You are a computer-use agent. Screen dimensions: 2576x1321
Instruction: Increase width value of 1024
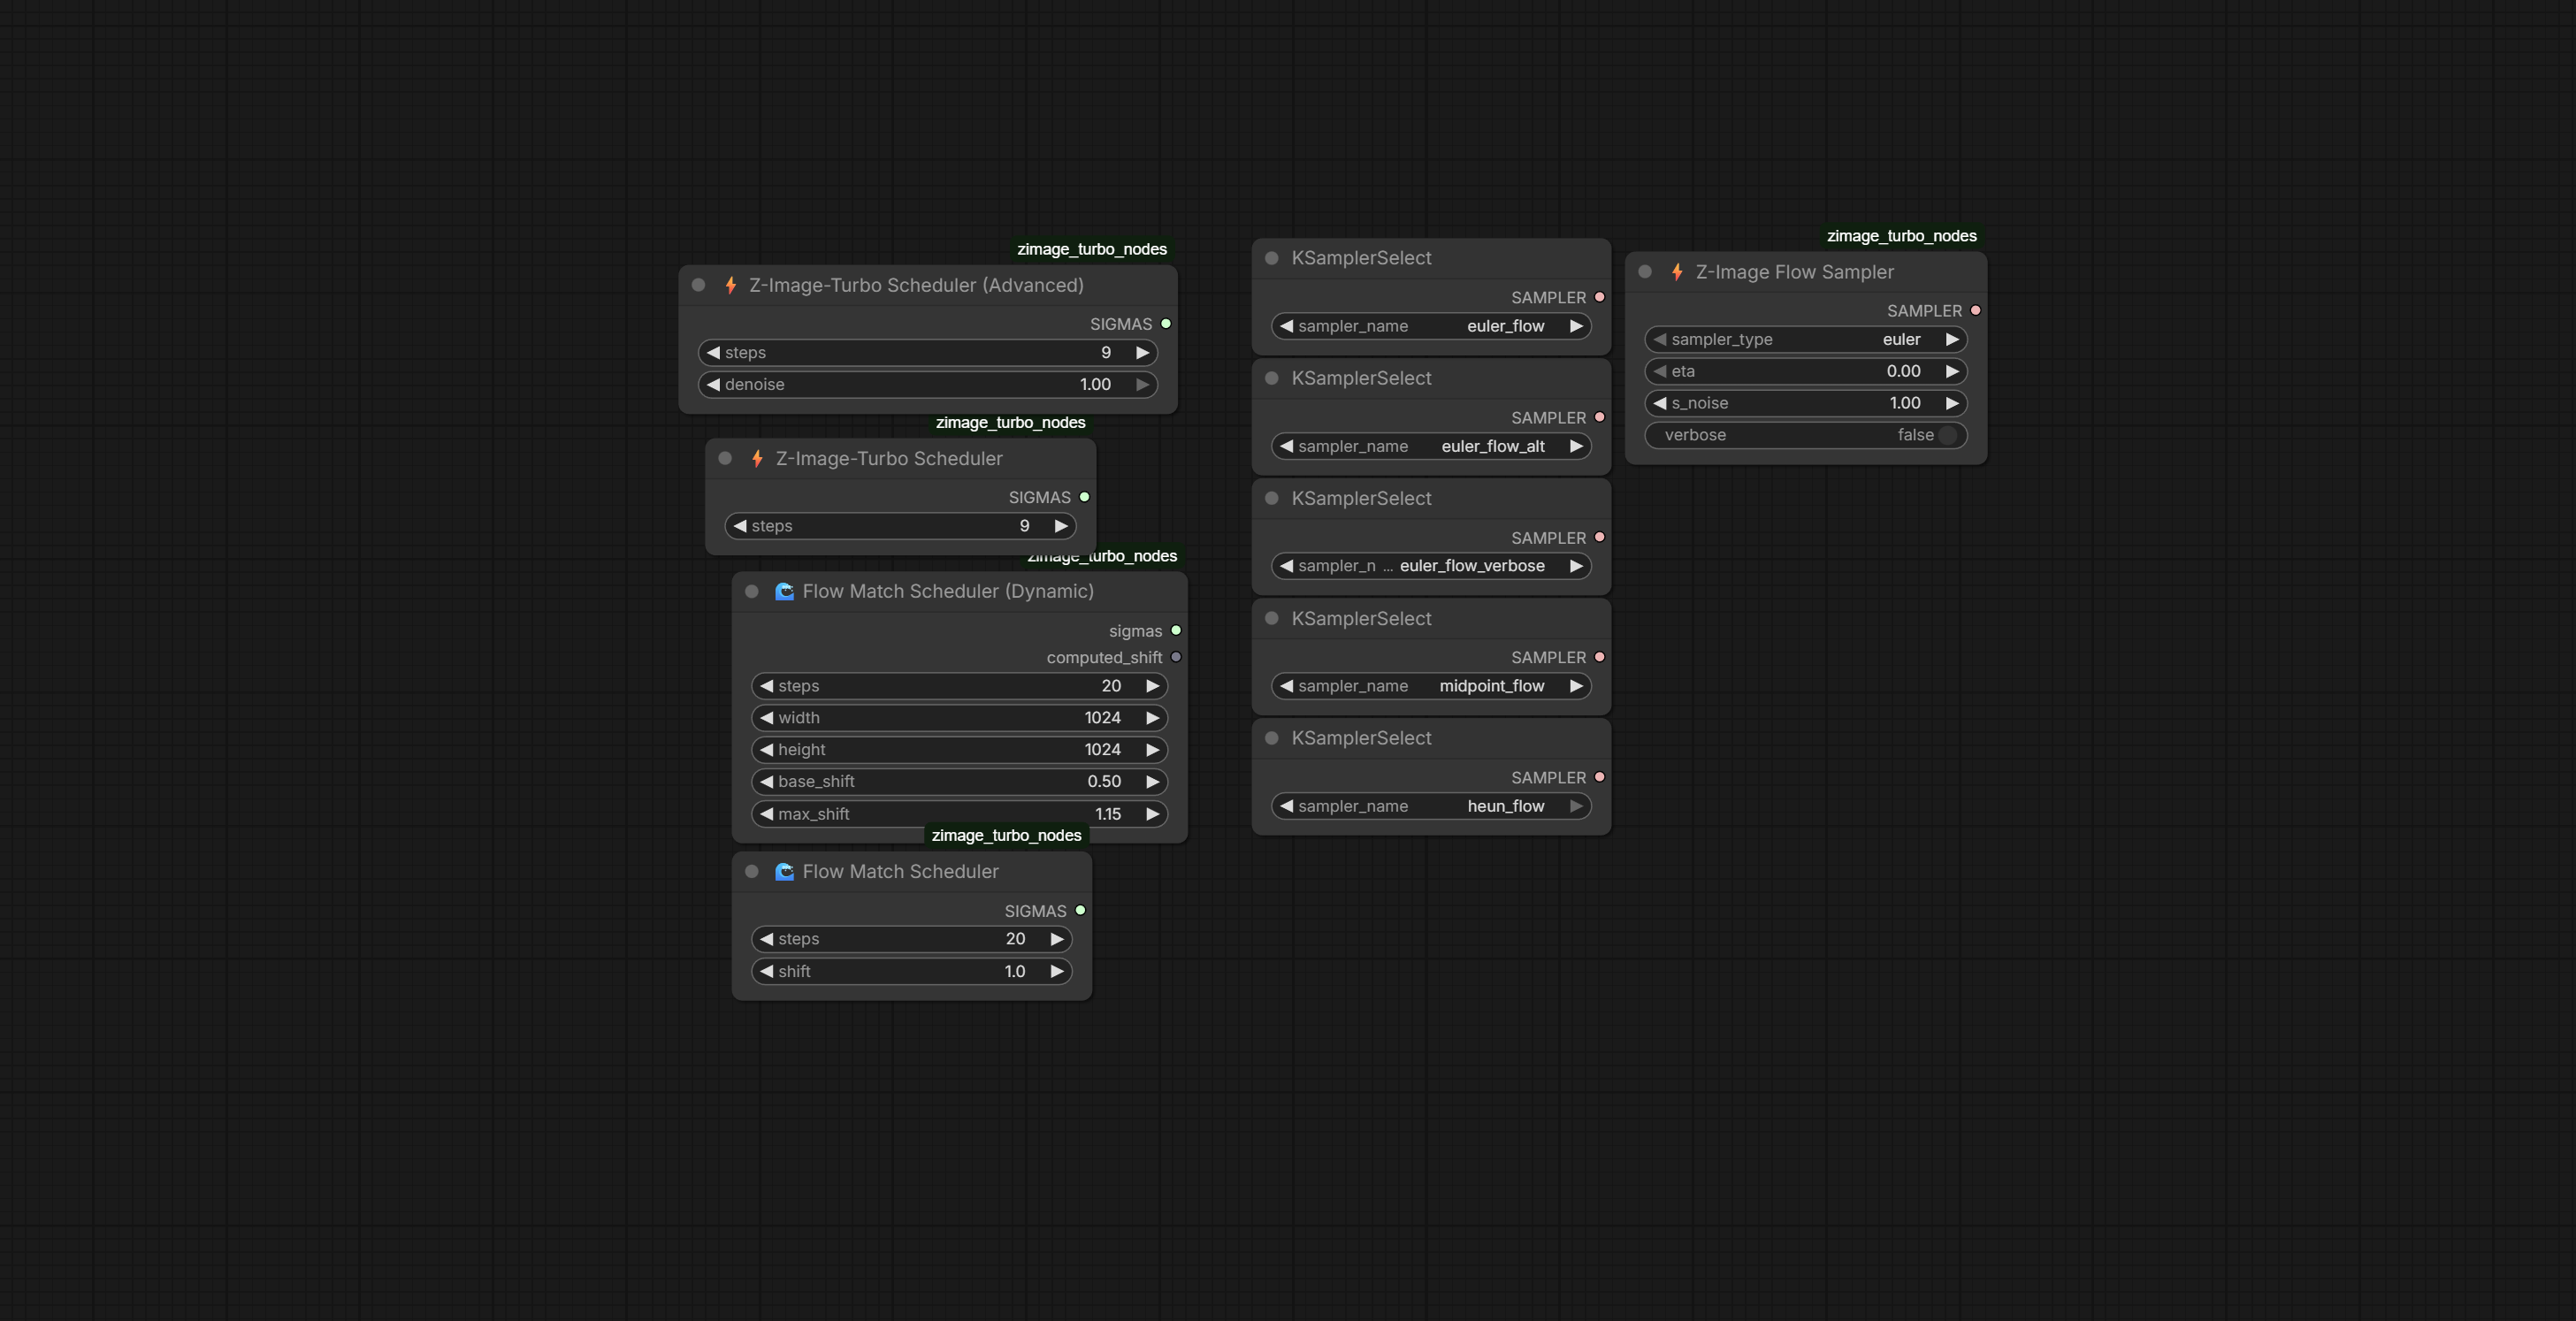tap(1153, 718)
